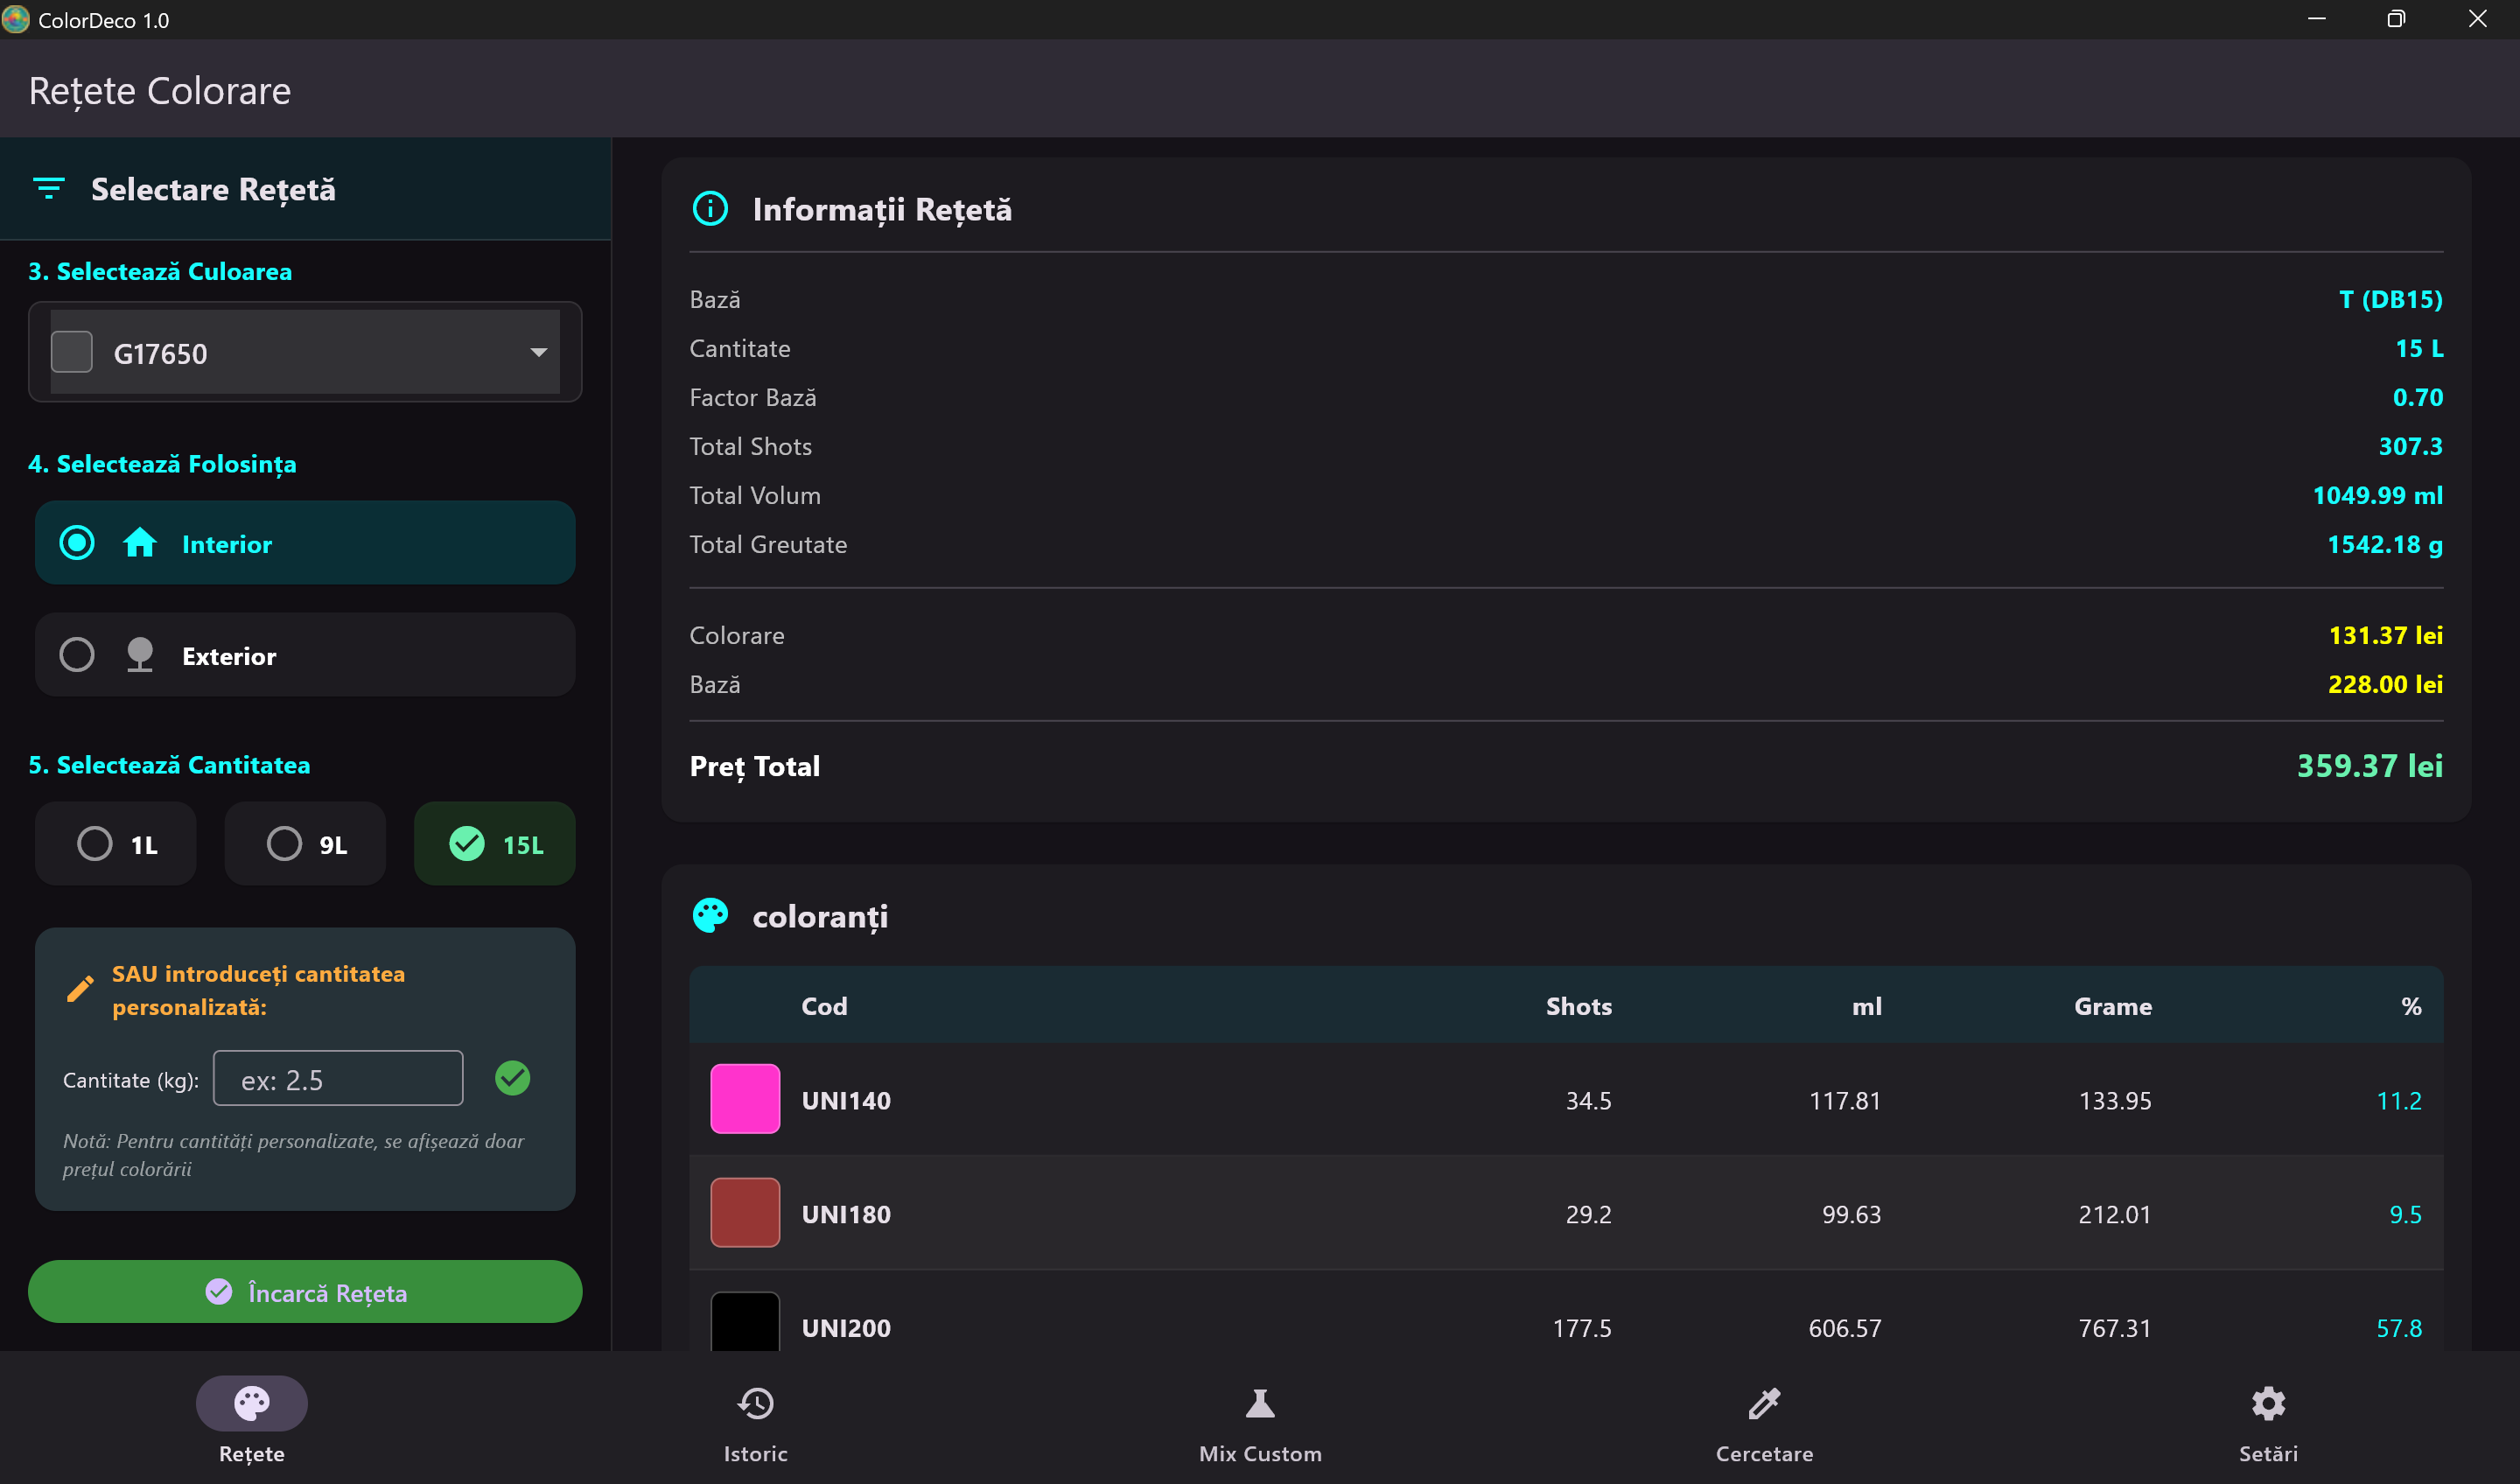Restore down the ColorDeco window
The image size is (2520, 1484).
click(2396, 19)
